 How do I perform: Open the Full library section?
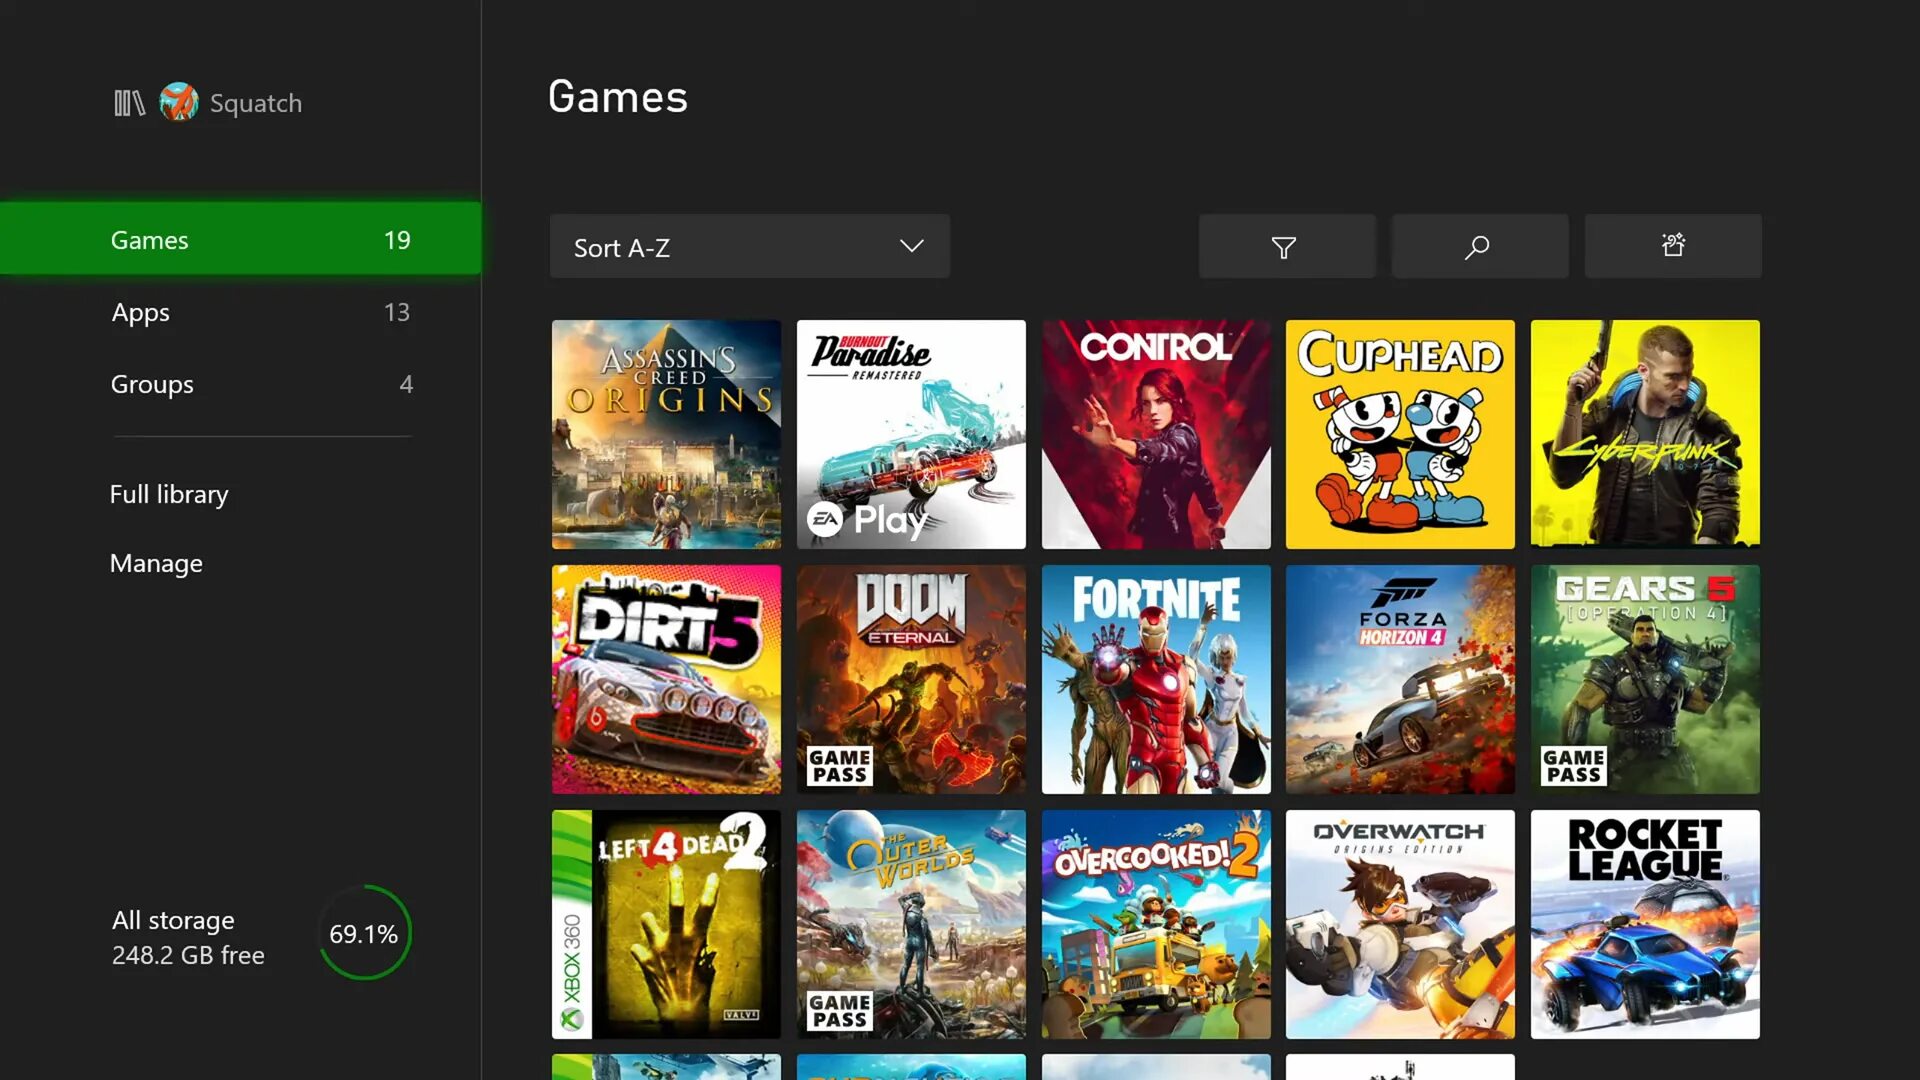[170, 493]
